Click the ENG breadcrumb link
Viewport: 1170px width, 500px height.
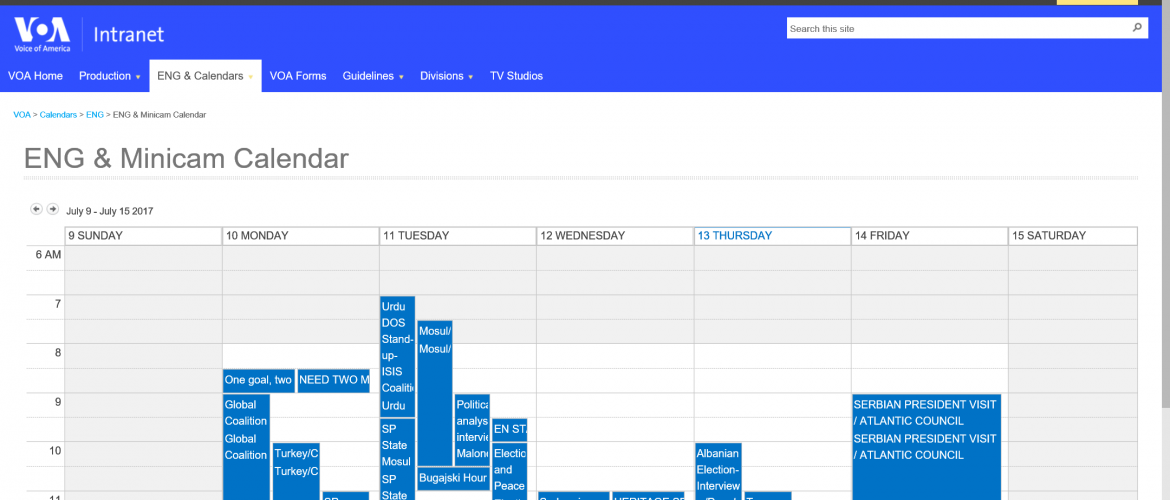point(94,115)
